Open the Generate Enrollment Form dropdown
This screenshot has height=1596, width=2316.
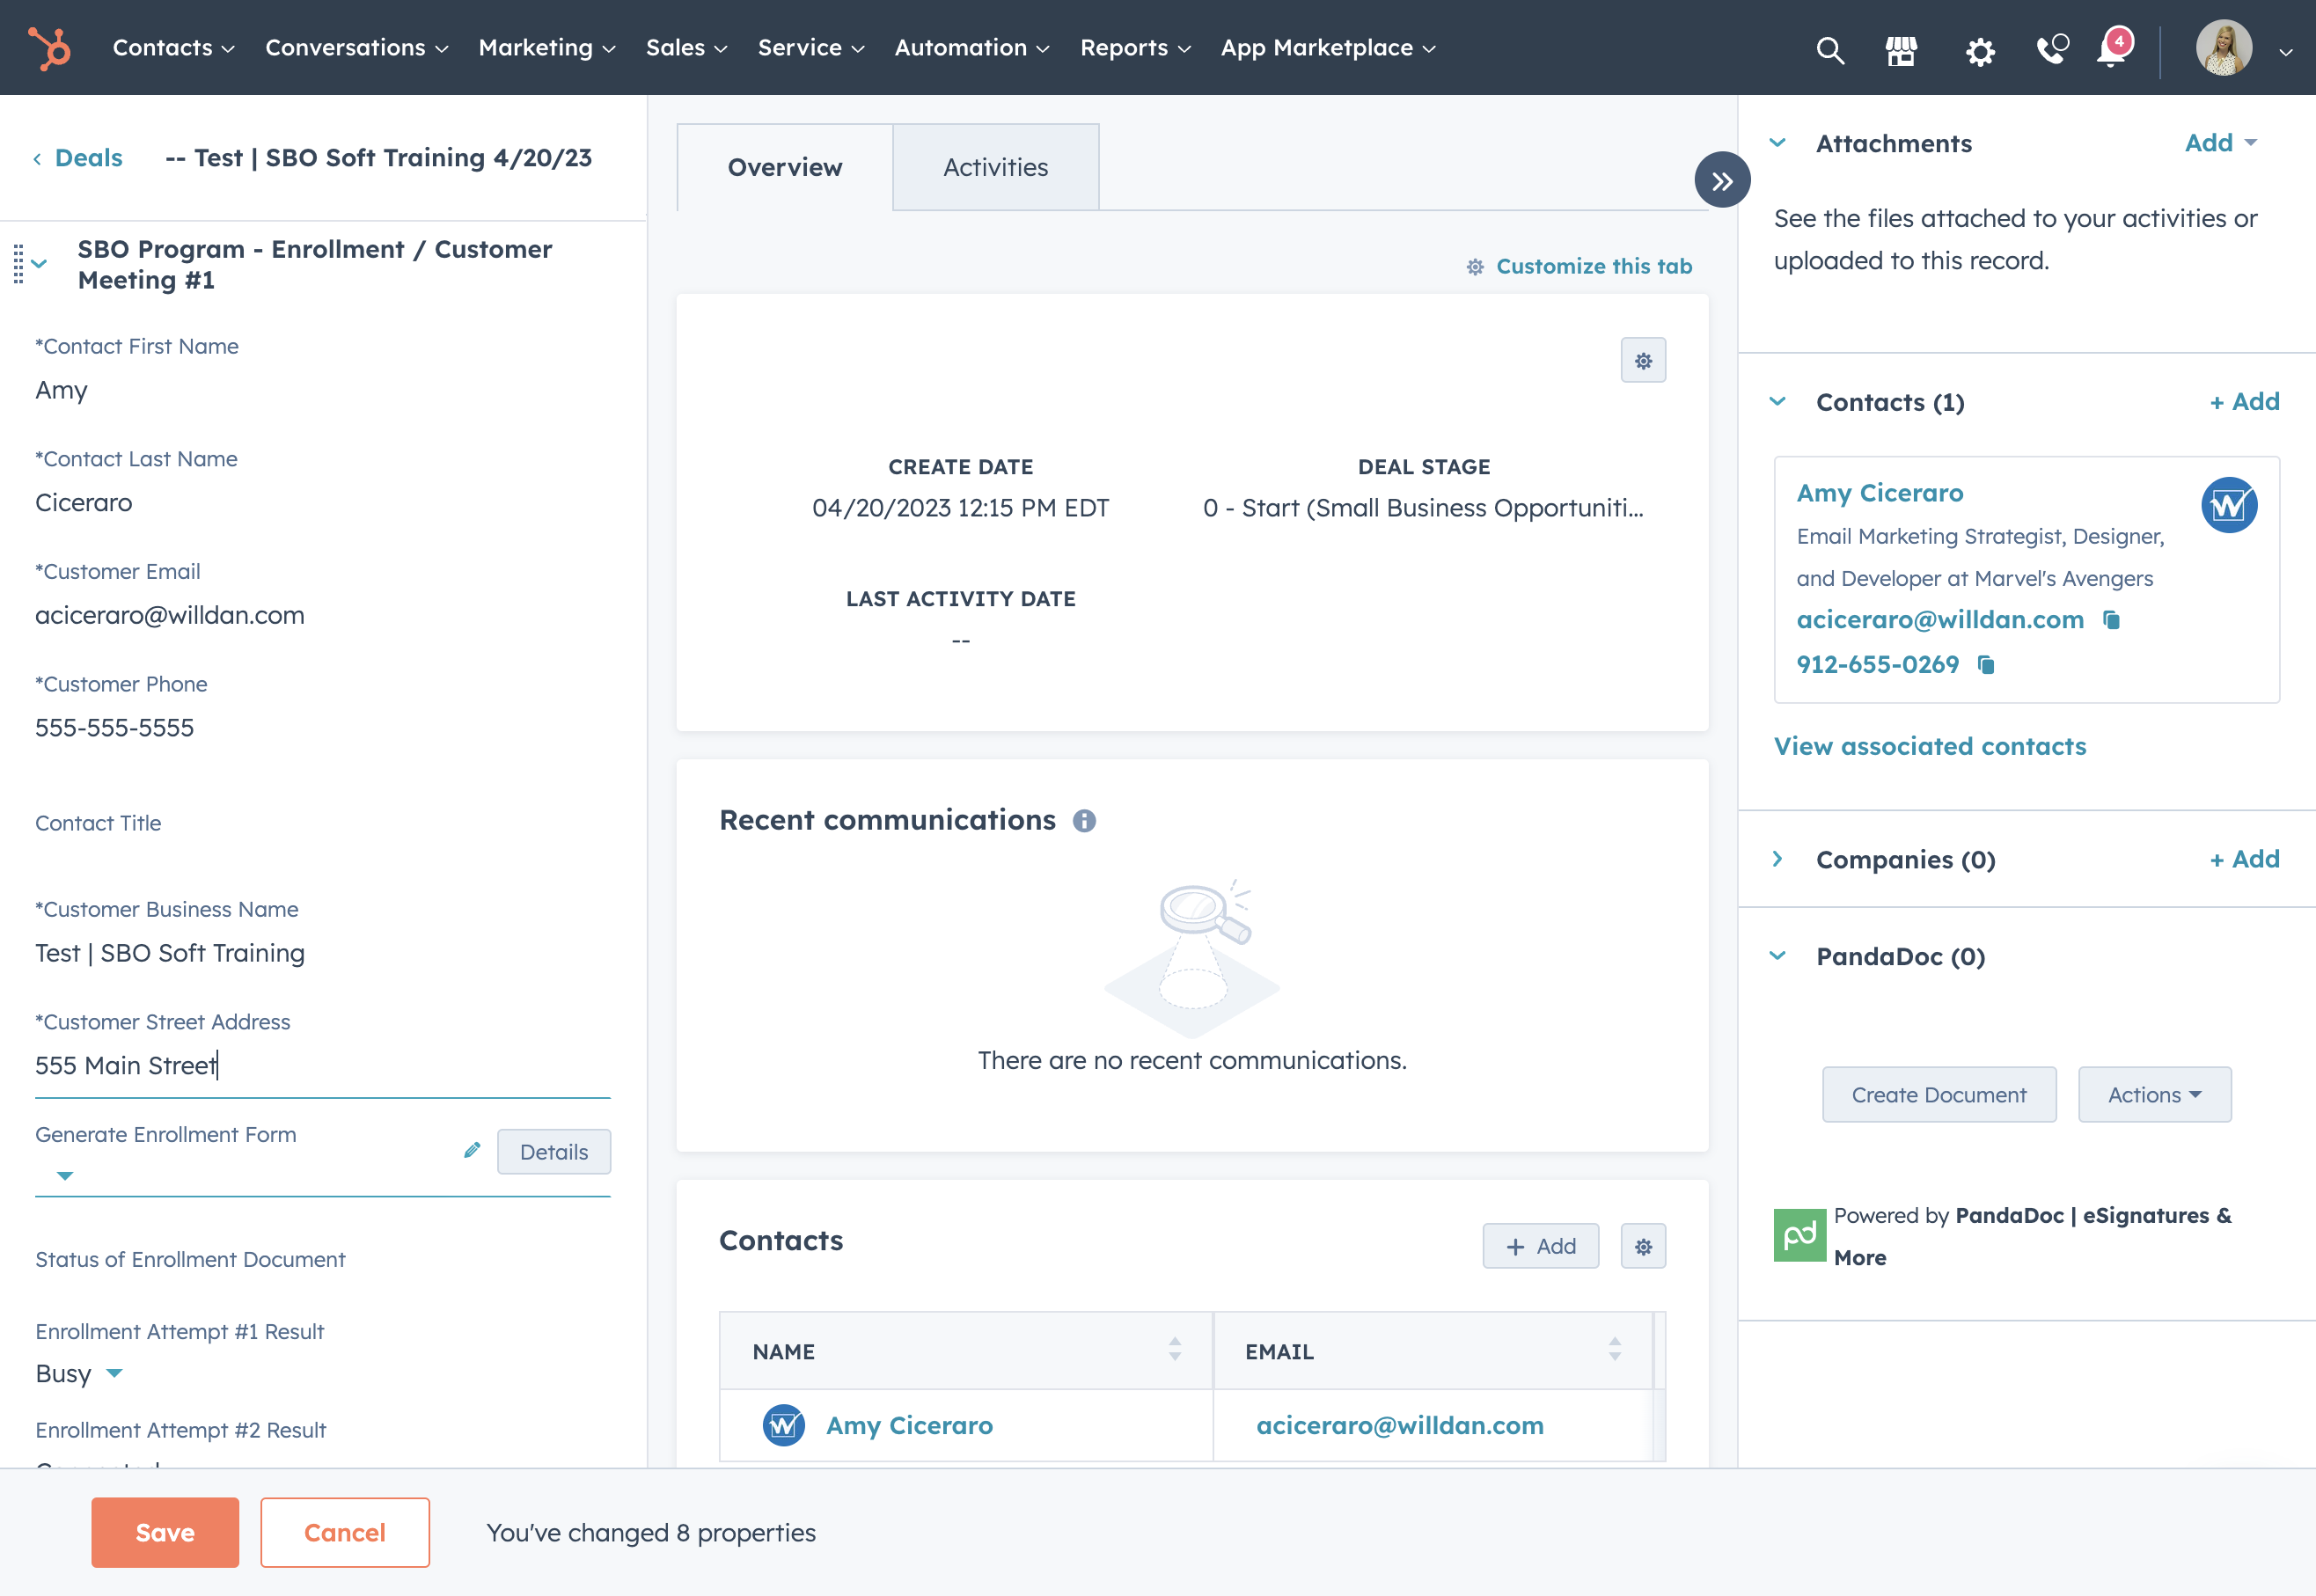point(65,1176)
